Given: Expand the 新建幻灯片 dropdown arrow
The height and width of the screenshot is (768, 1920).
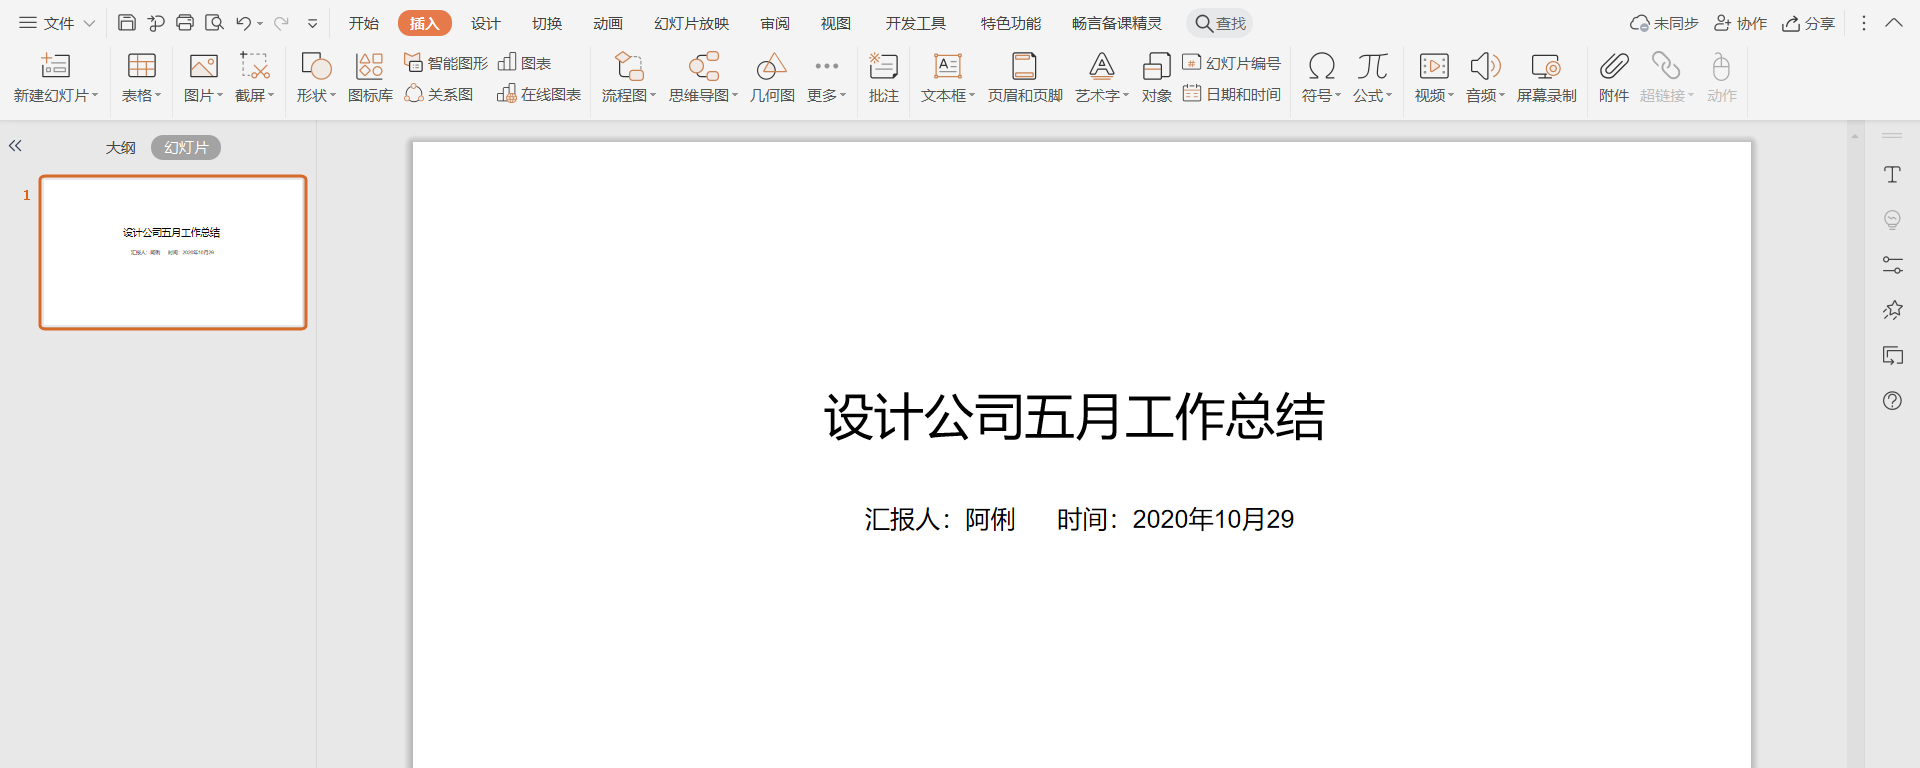Looking at the screenshot, I should 95,95.
